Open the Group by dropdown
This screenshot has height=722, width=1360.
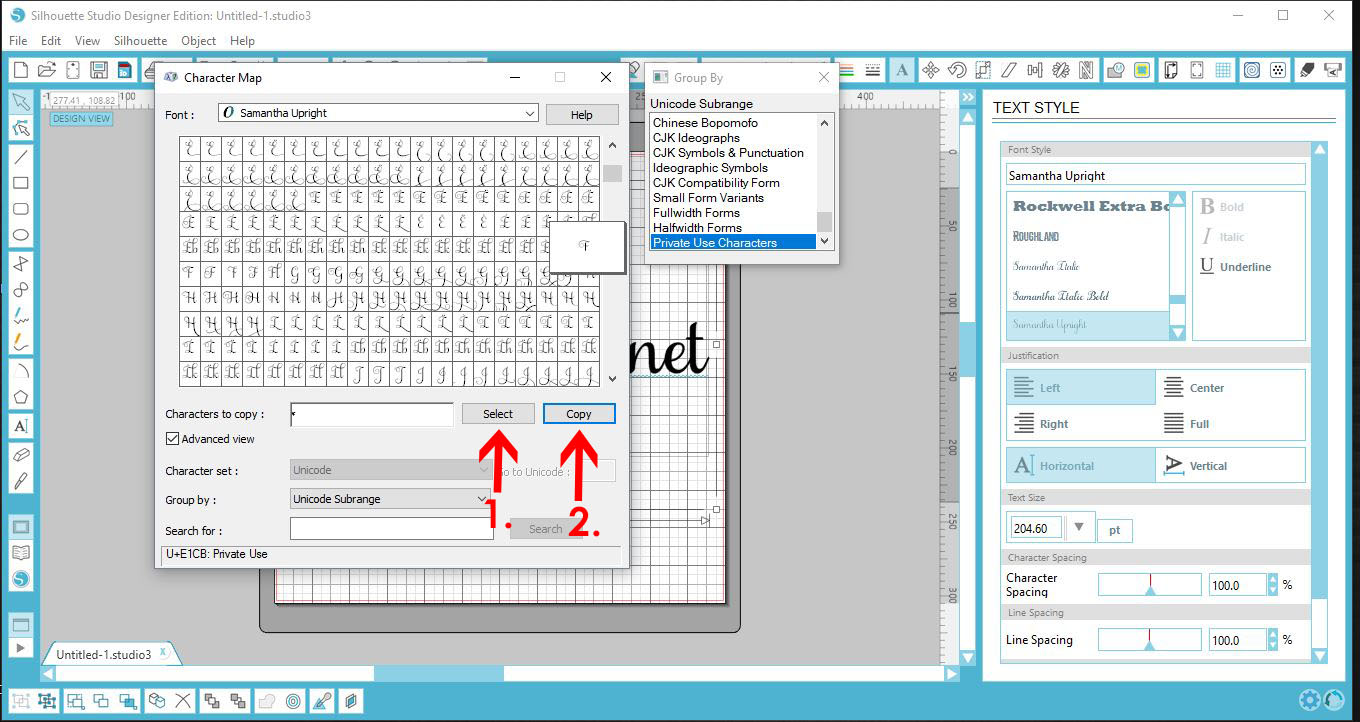point(390,499)
